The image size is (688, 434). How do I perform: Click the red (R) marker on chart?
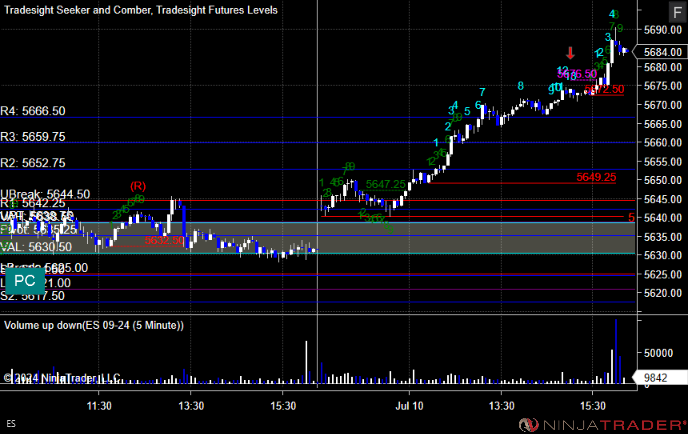point(138,186)
